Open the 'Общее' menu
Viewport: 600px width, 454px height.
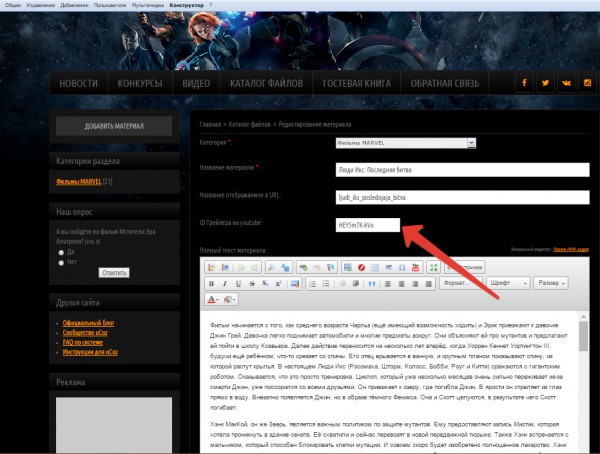[13, 5]
